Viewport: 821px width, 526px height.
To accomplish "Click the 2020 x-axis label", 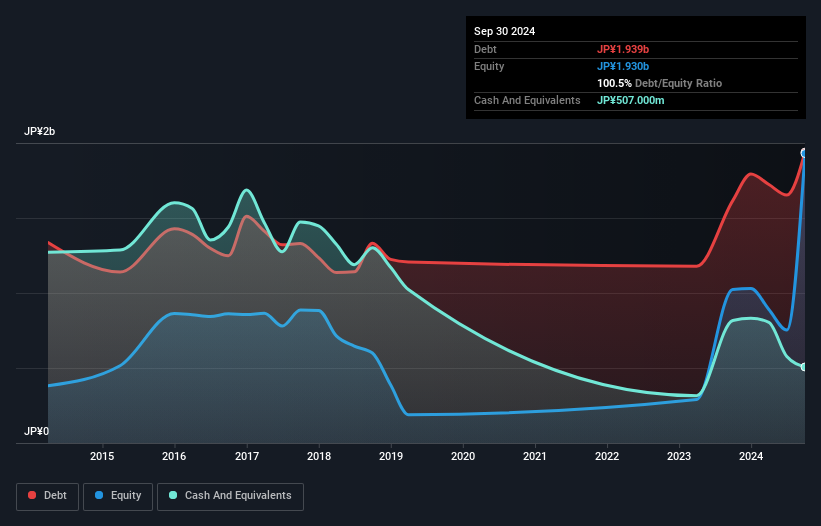I will [463, 456].
